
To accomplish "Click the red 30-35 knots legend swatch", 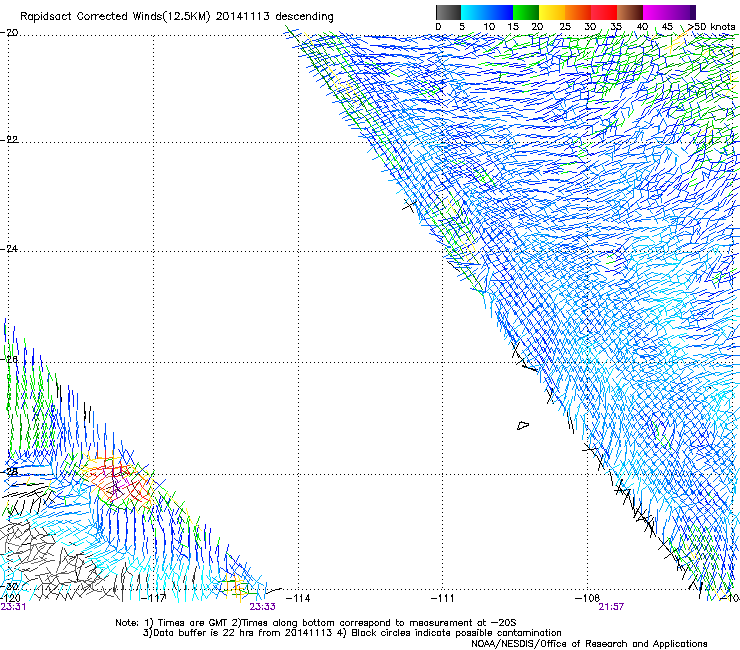I will 604,12.
